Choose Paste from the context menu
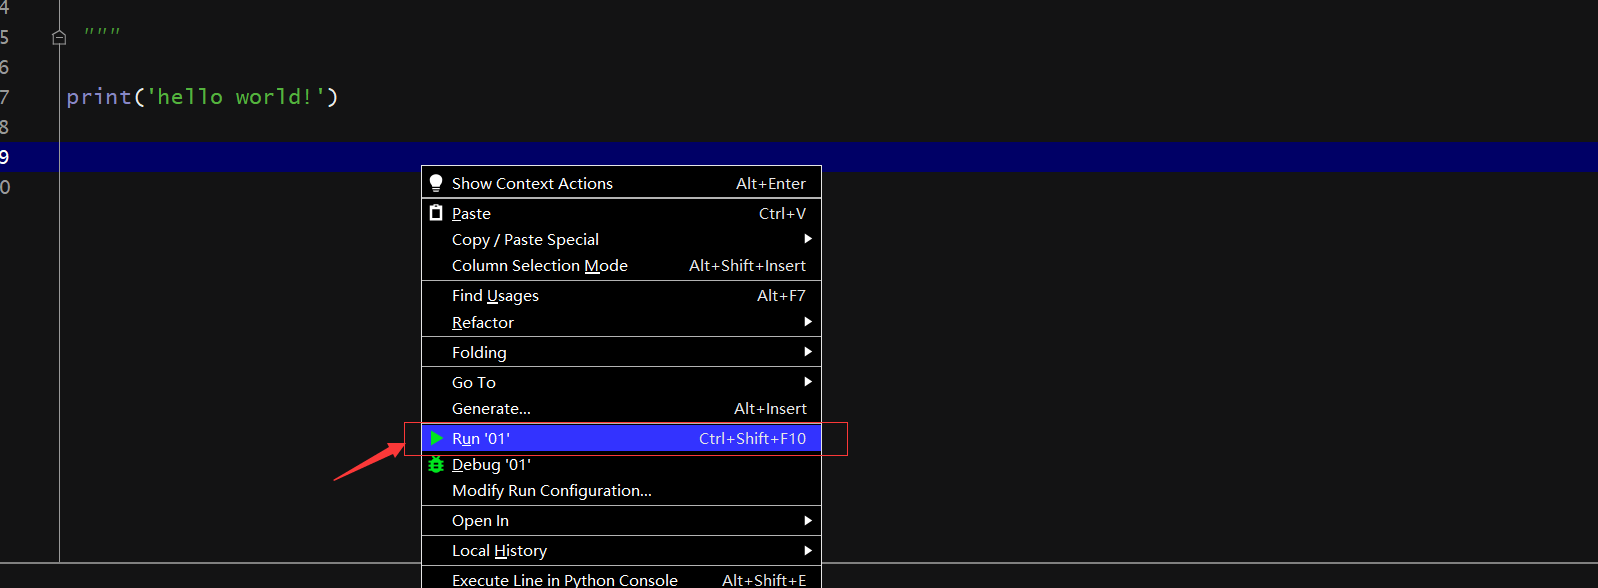This screenshot has width=1598, height=588. [621, 213]
